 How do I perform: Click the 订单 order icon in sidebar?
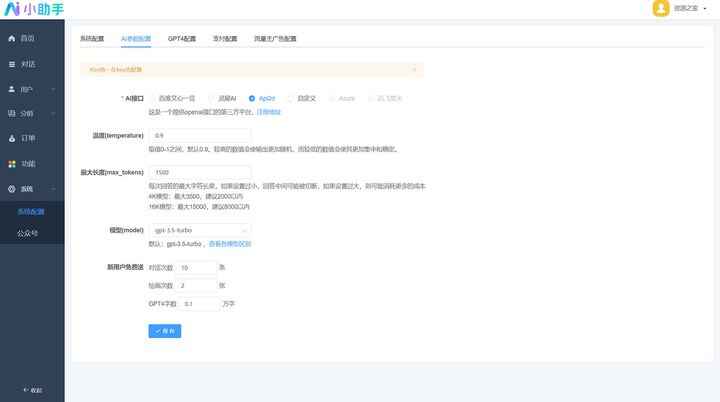(12, 138)
